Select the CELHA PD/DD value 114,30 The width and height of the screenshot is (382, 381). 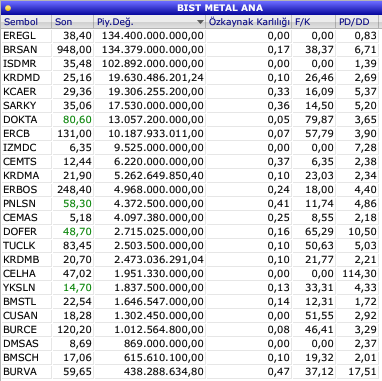click(360, 274)
